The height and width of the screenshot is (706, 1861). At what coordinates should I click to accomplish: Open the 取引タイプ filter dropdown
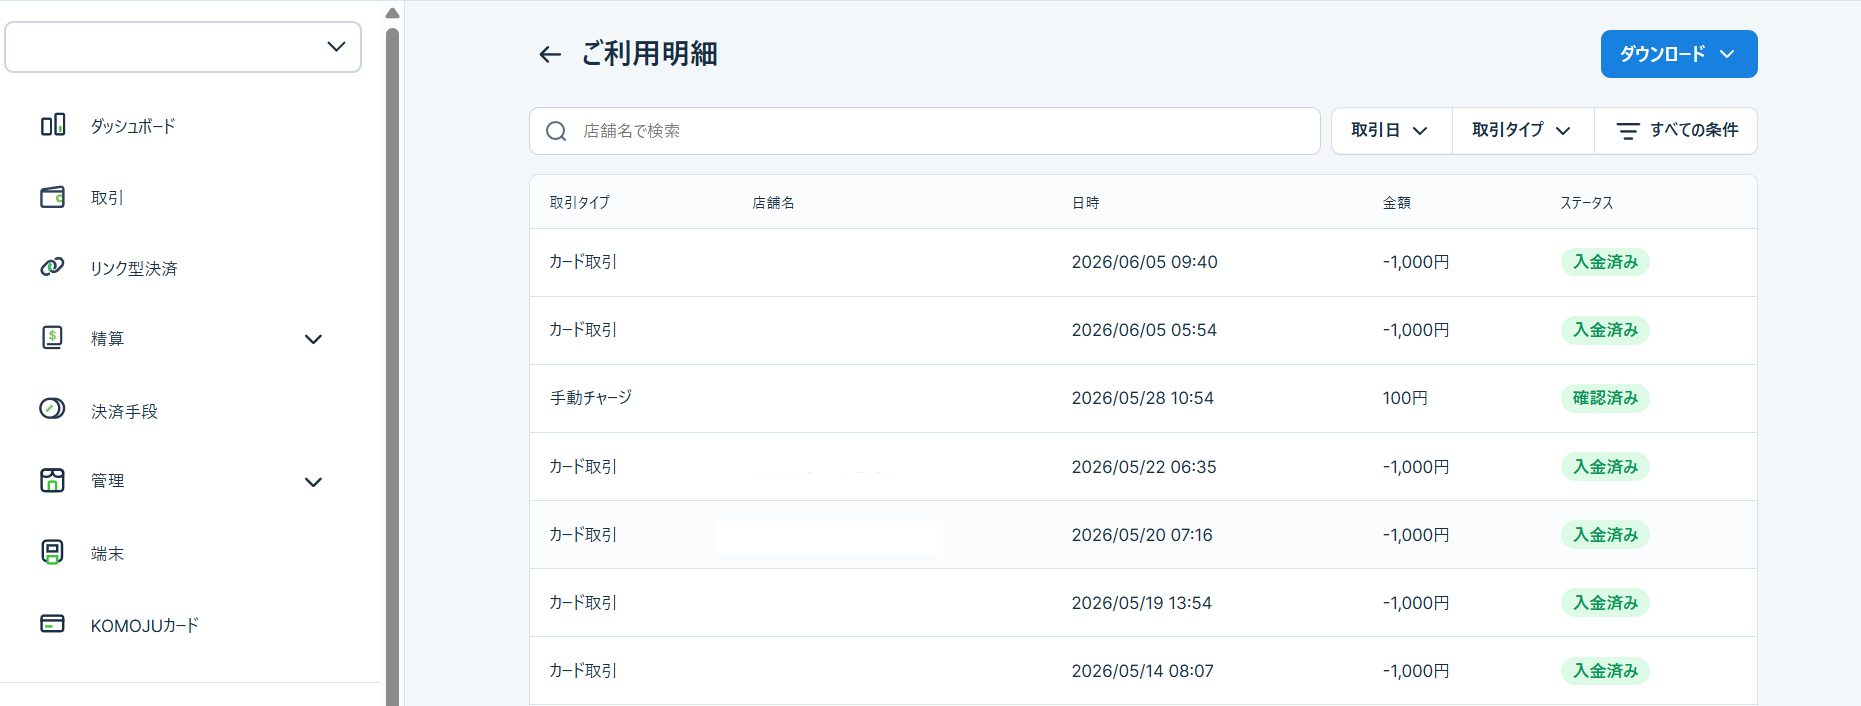pos(1523,131)
